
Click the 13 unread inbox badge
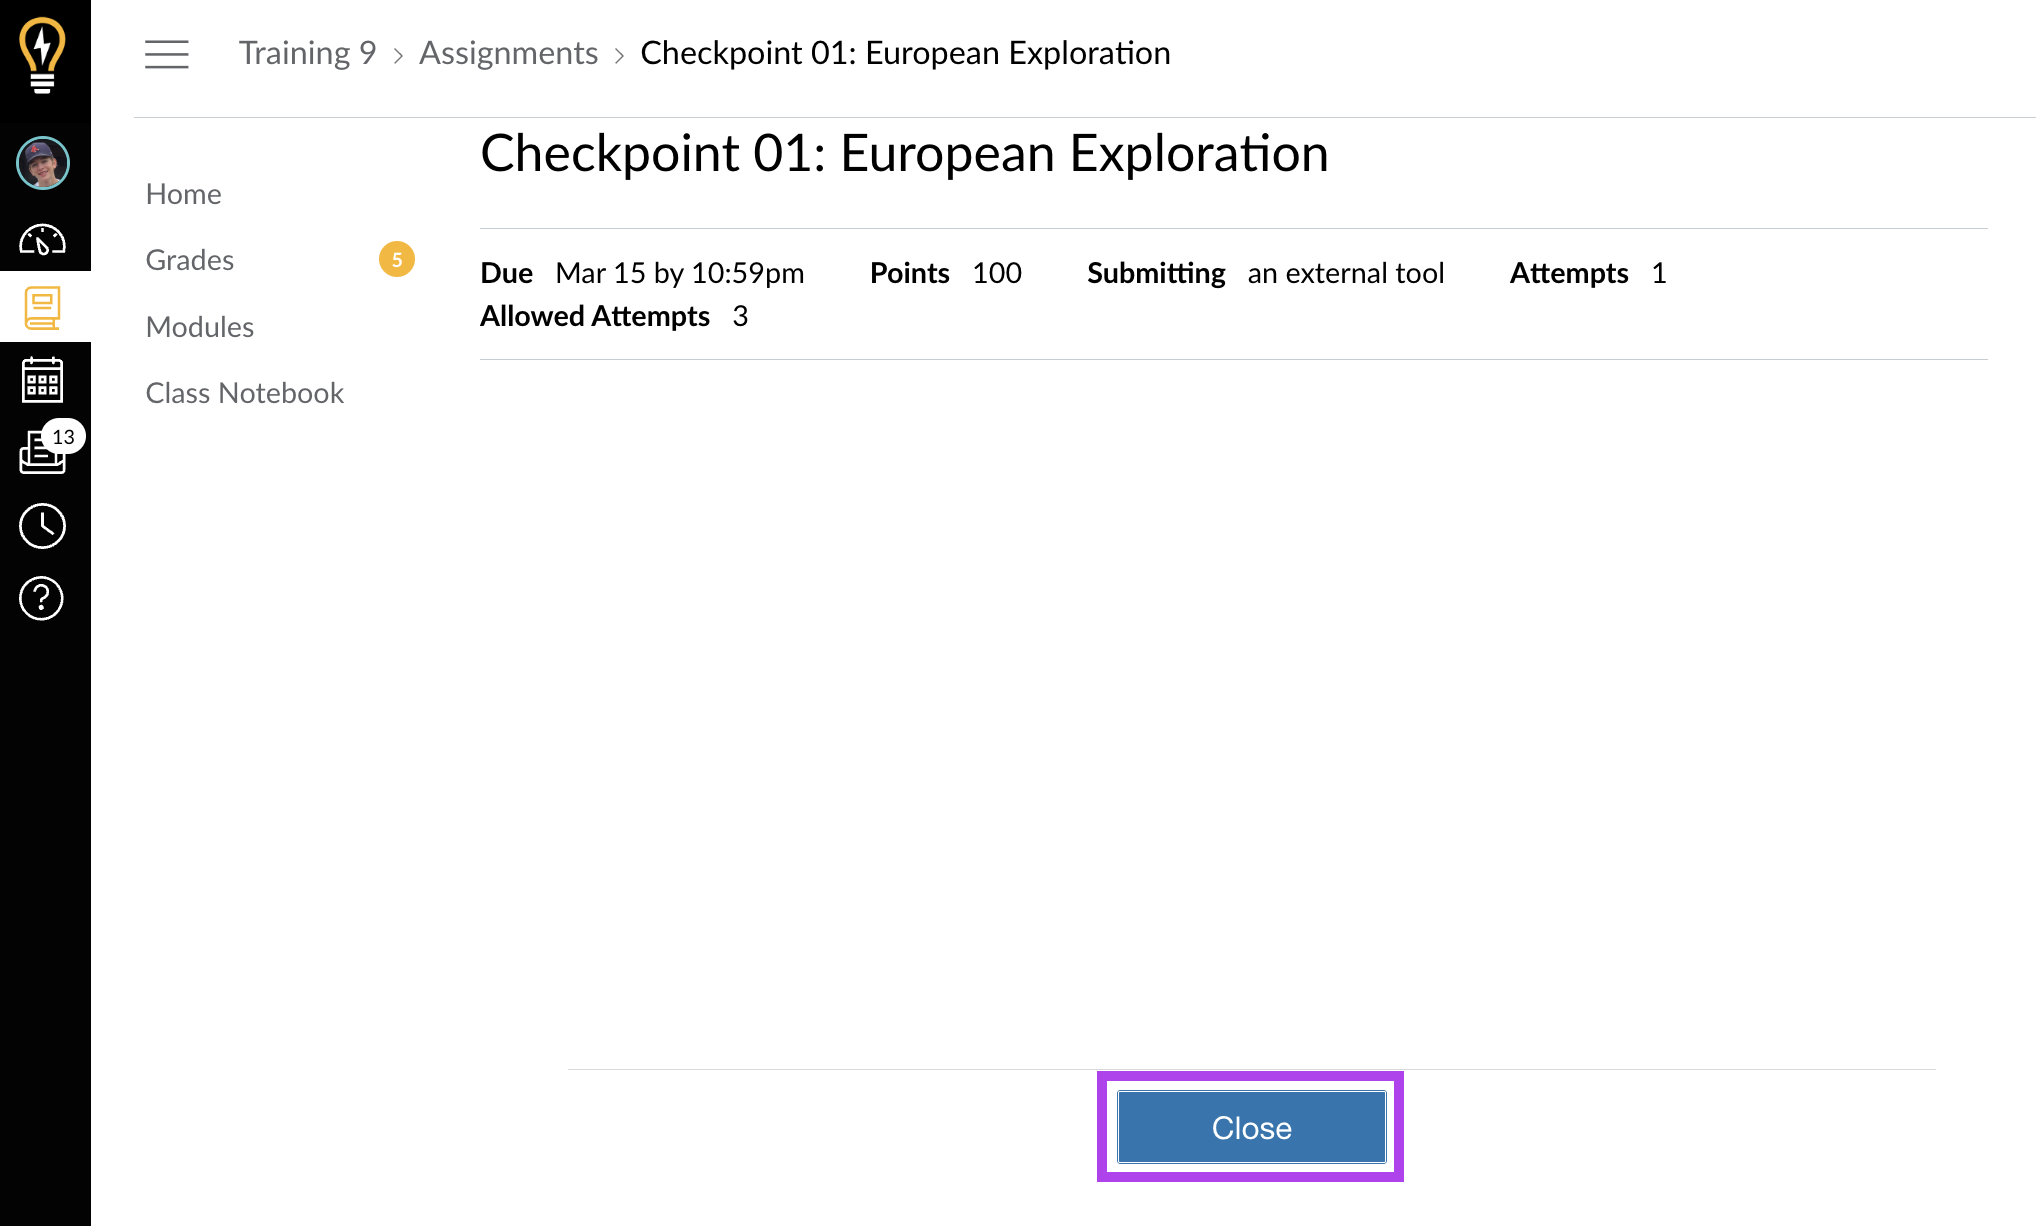(63, 437)
